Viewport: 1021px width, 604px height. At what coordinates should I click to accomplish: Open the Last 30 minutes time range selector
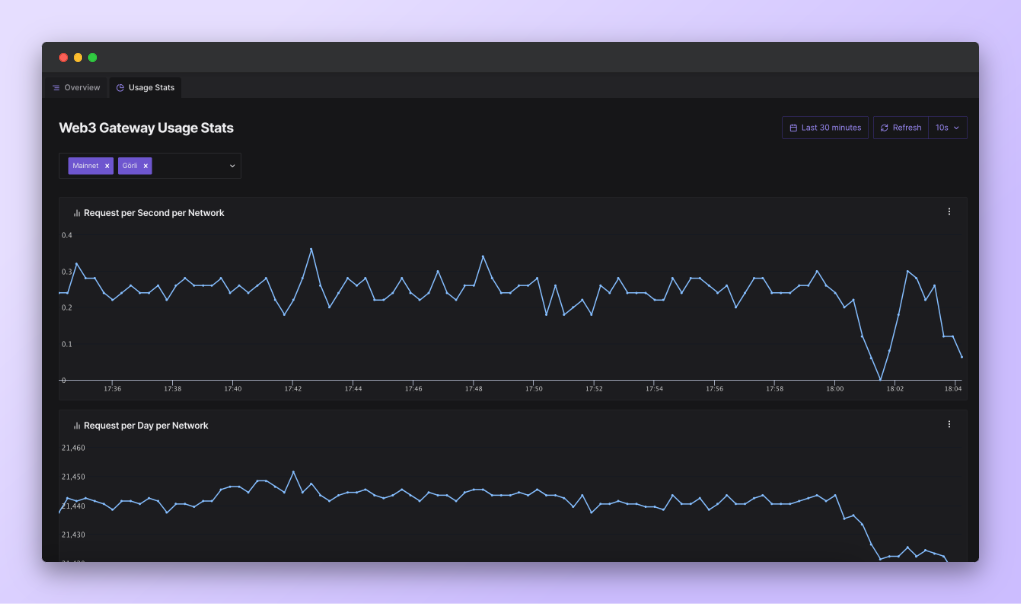pyautogui.click(x=825, y=128)
